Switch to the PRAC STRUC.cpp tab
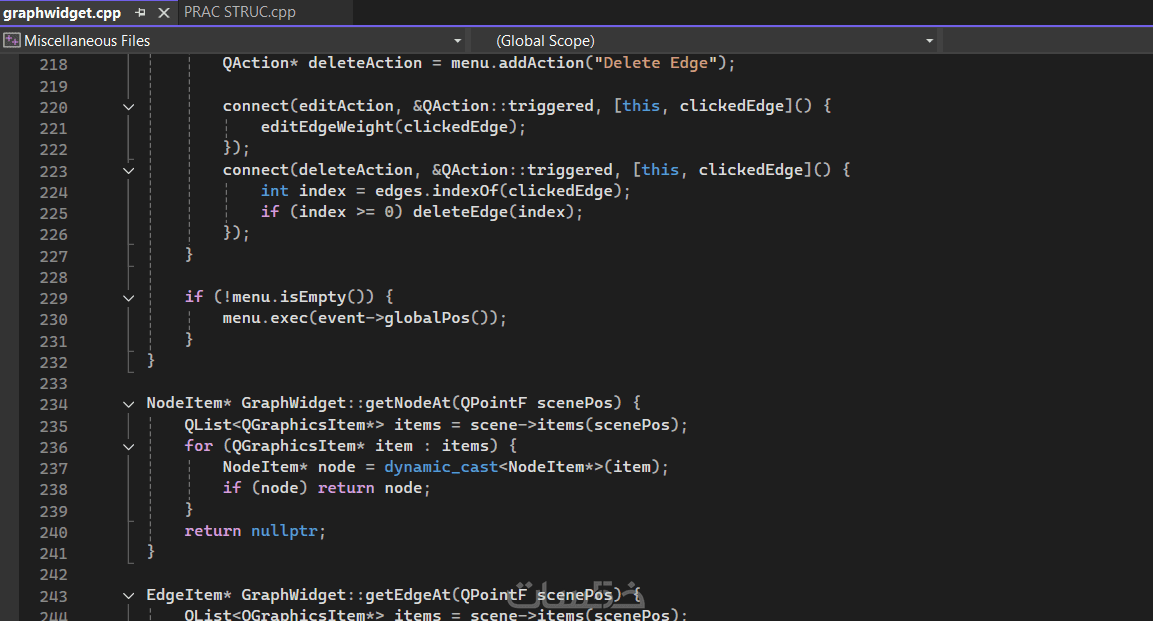 [x=240, y=12]
